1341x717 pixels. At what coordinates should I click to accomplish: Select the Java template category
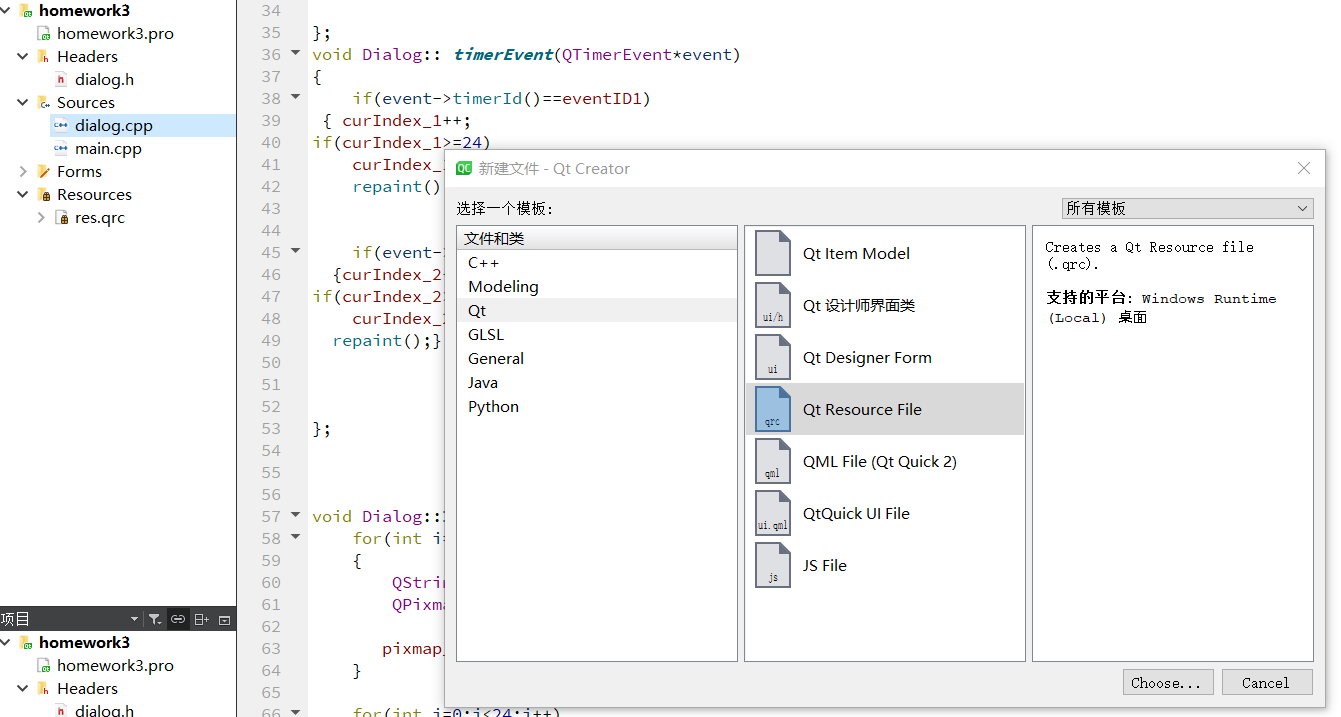coord(597,382)
